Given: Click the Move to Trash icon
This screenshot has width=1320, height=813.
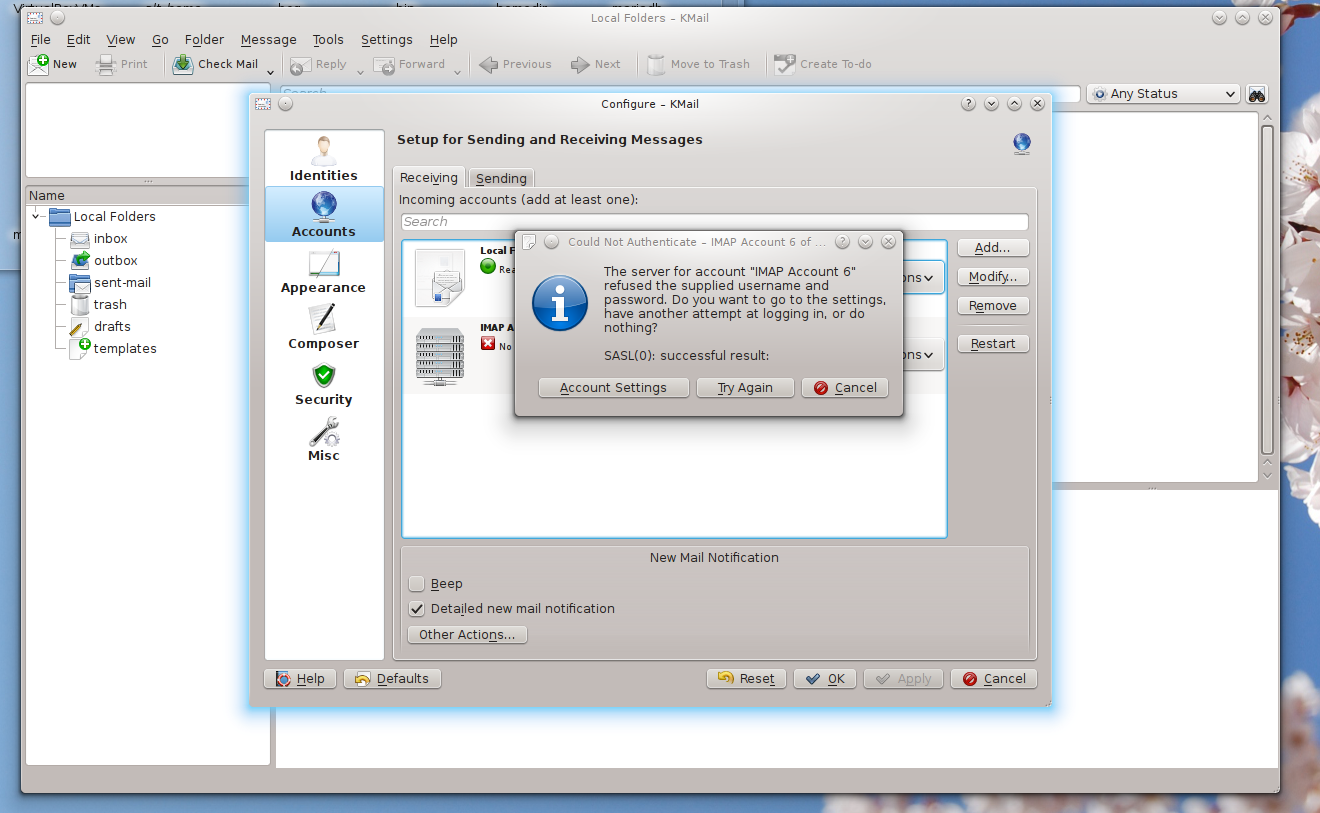Looking at the screenshot, I should click(656, 64).
